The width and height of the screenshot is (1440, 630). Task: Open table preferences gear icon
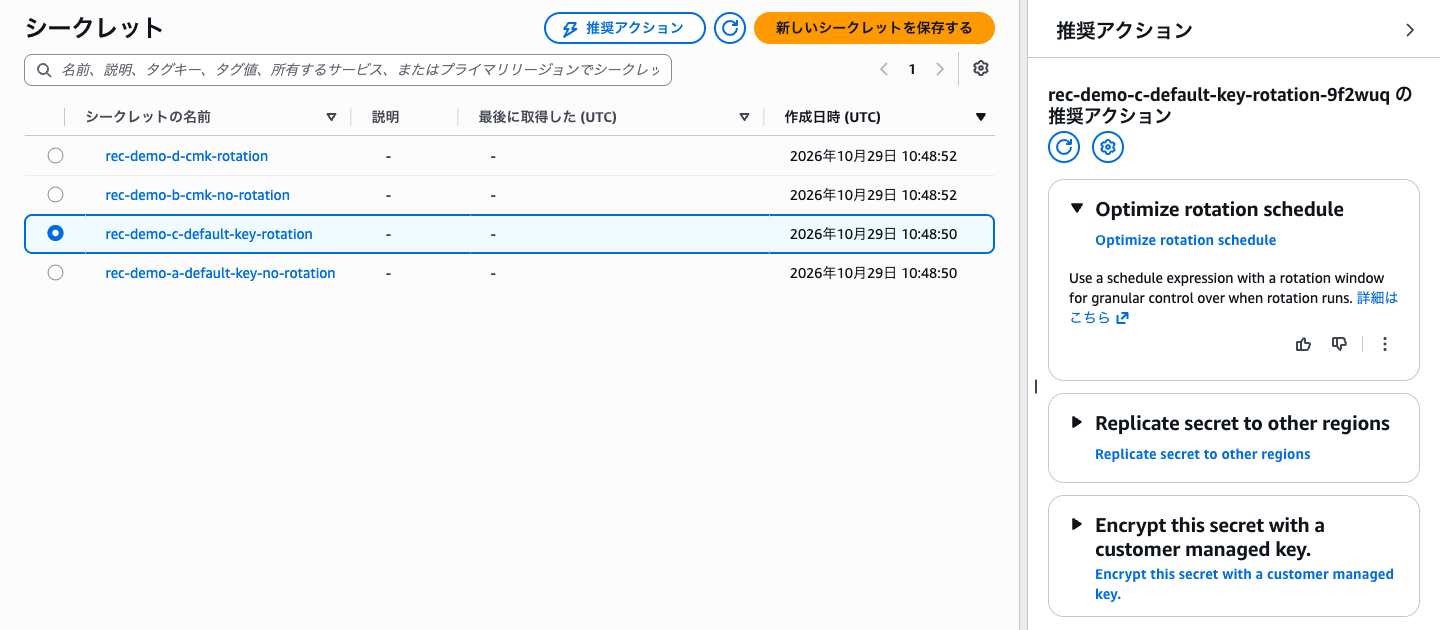click(981, 69)
